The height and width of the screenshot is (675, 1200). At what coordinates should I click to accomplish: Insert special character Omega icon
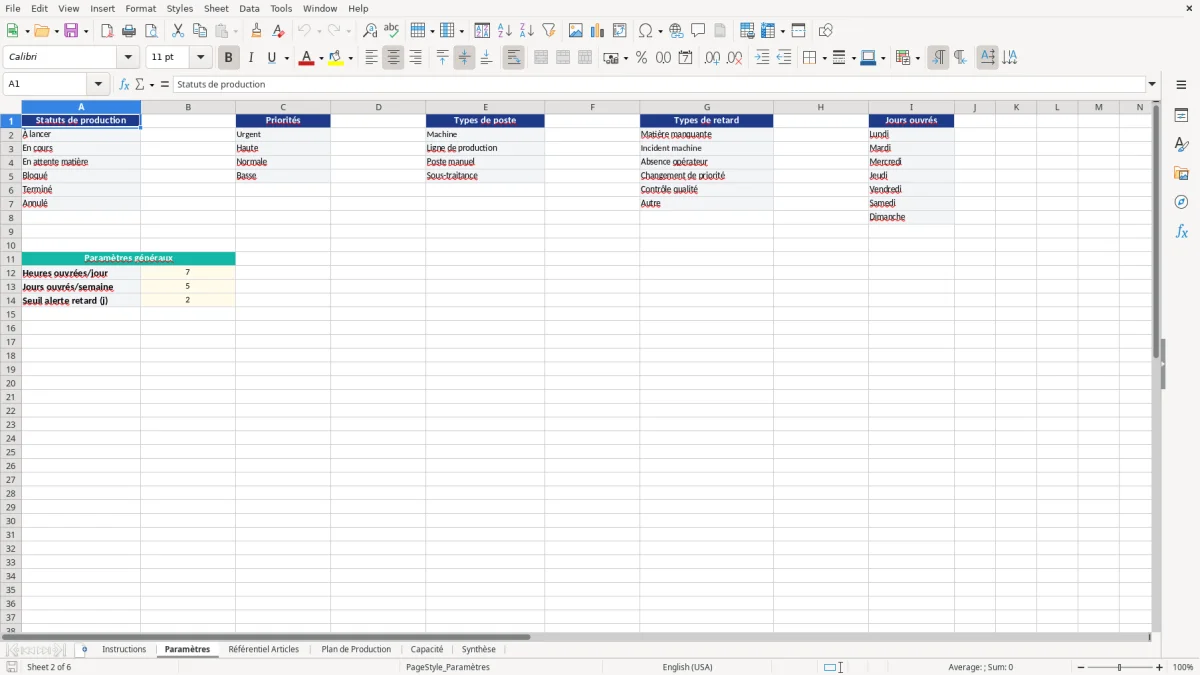[646, 31]
